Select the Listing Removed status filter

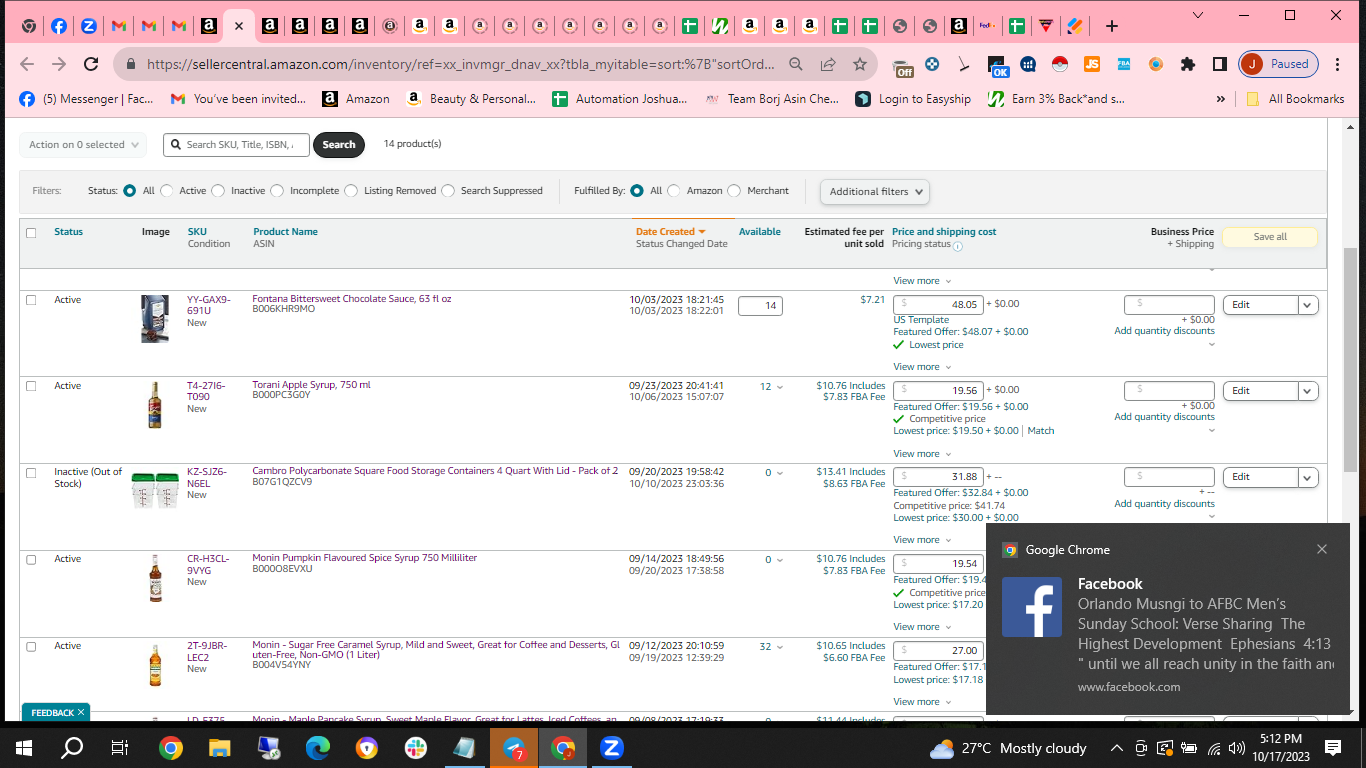(x=351, y=190)
